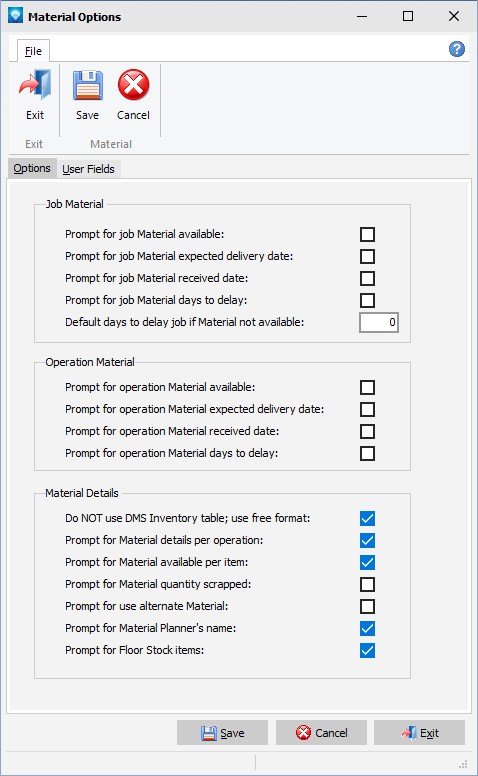
Task: Click the bottom Cancel button
Action: pyautogui.click(x=321, y=732)
